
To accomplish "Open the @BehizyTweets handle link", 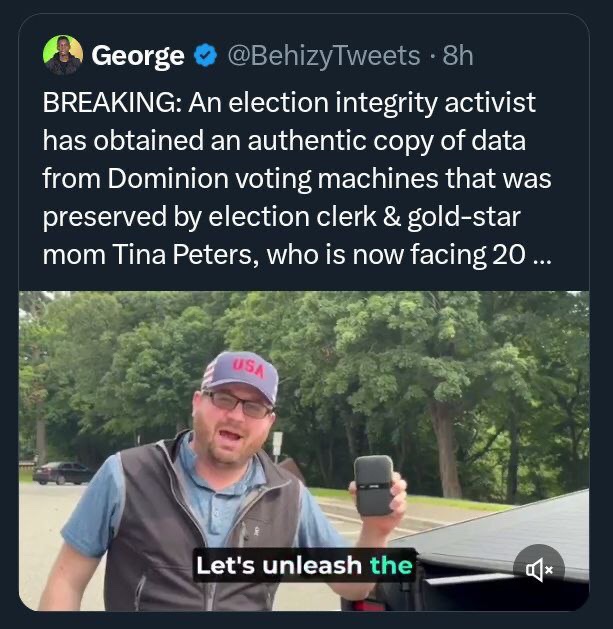I will coord(324,56).
